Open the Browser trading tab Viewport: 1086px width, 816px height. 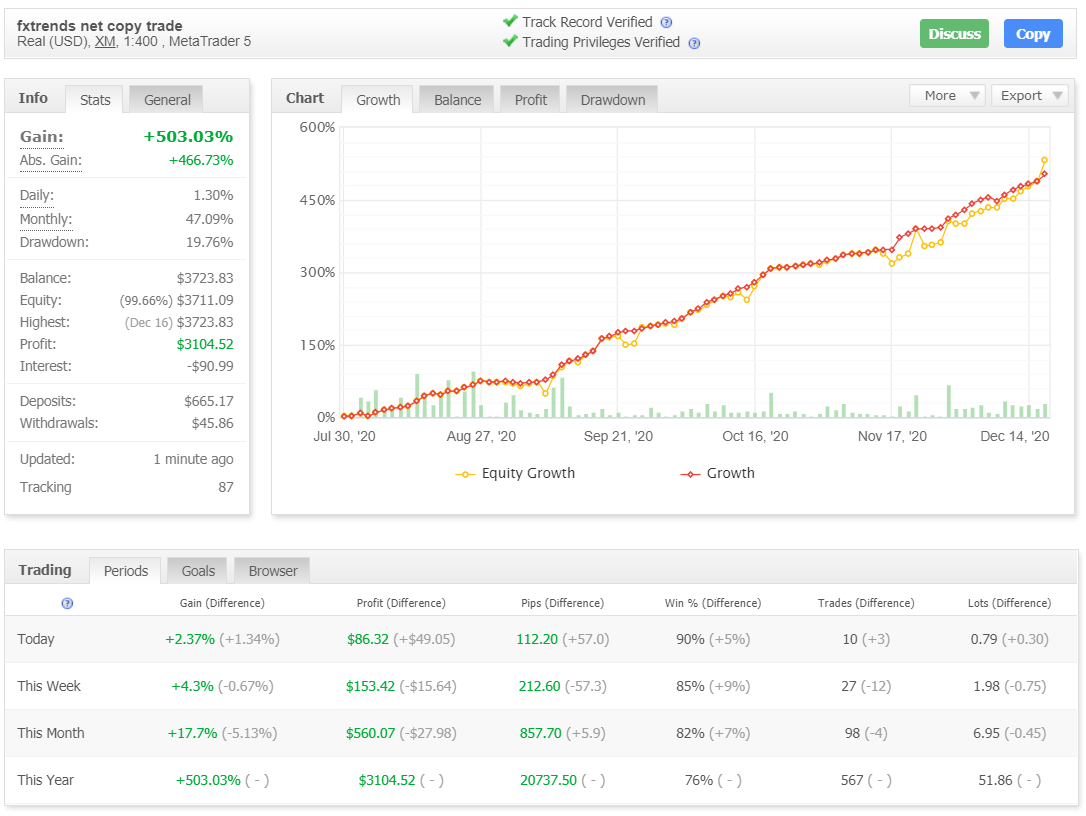(272, 571)
